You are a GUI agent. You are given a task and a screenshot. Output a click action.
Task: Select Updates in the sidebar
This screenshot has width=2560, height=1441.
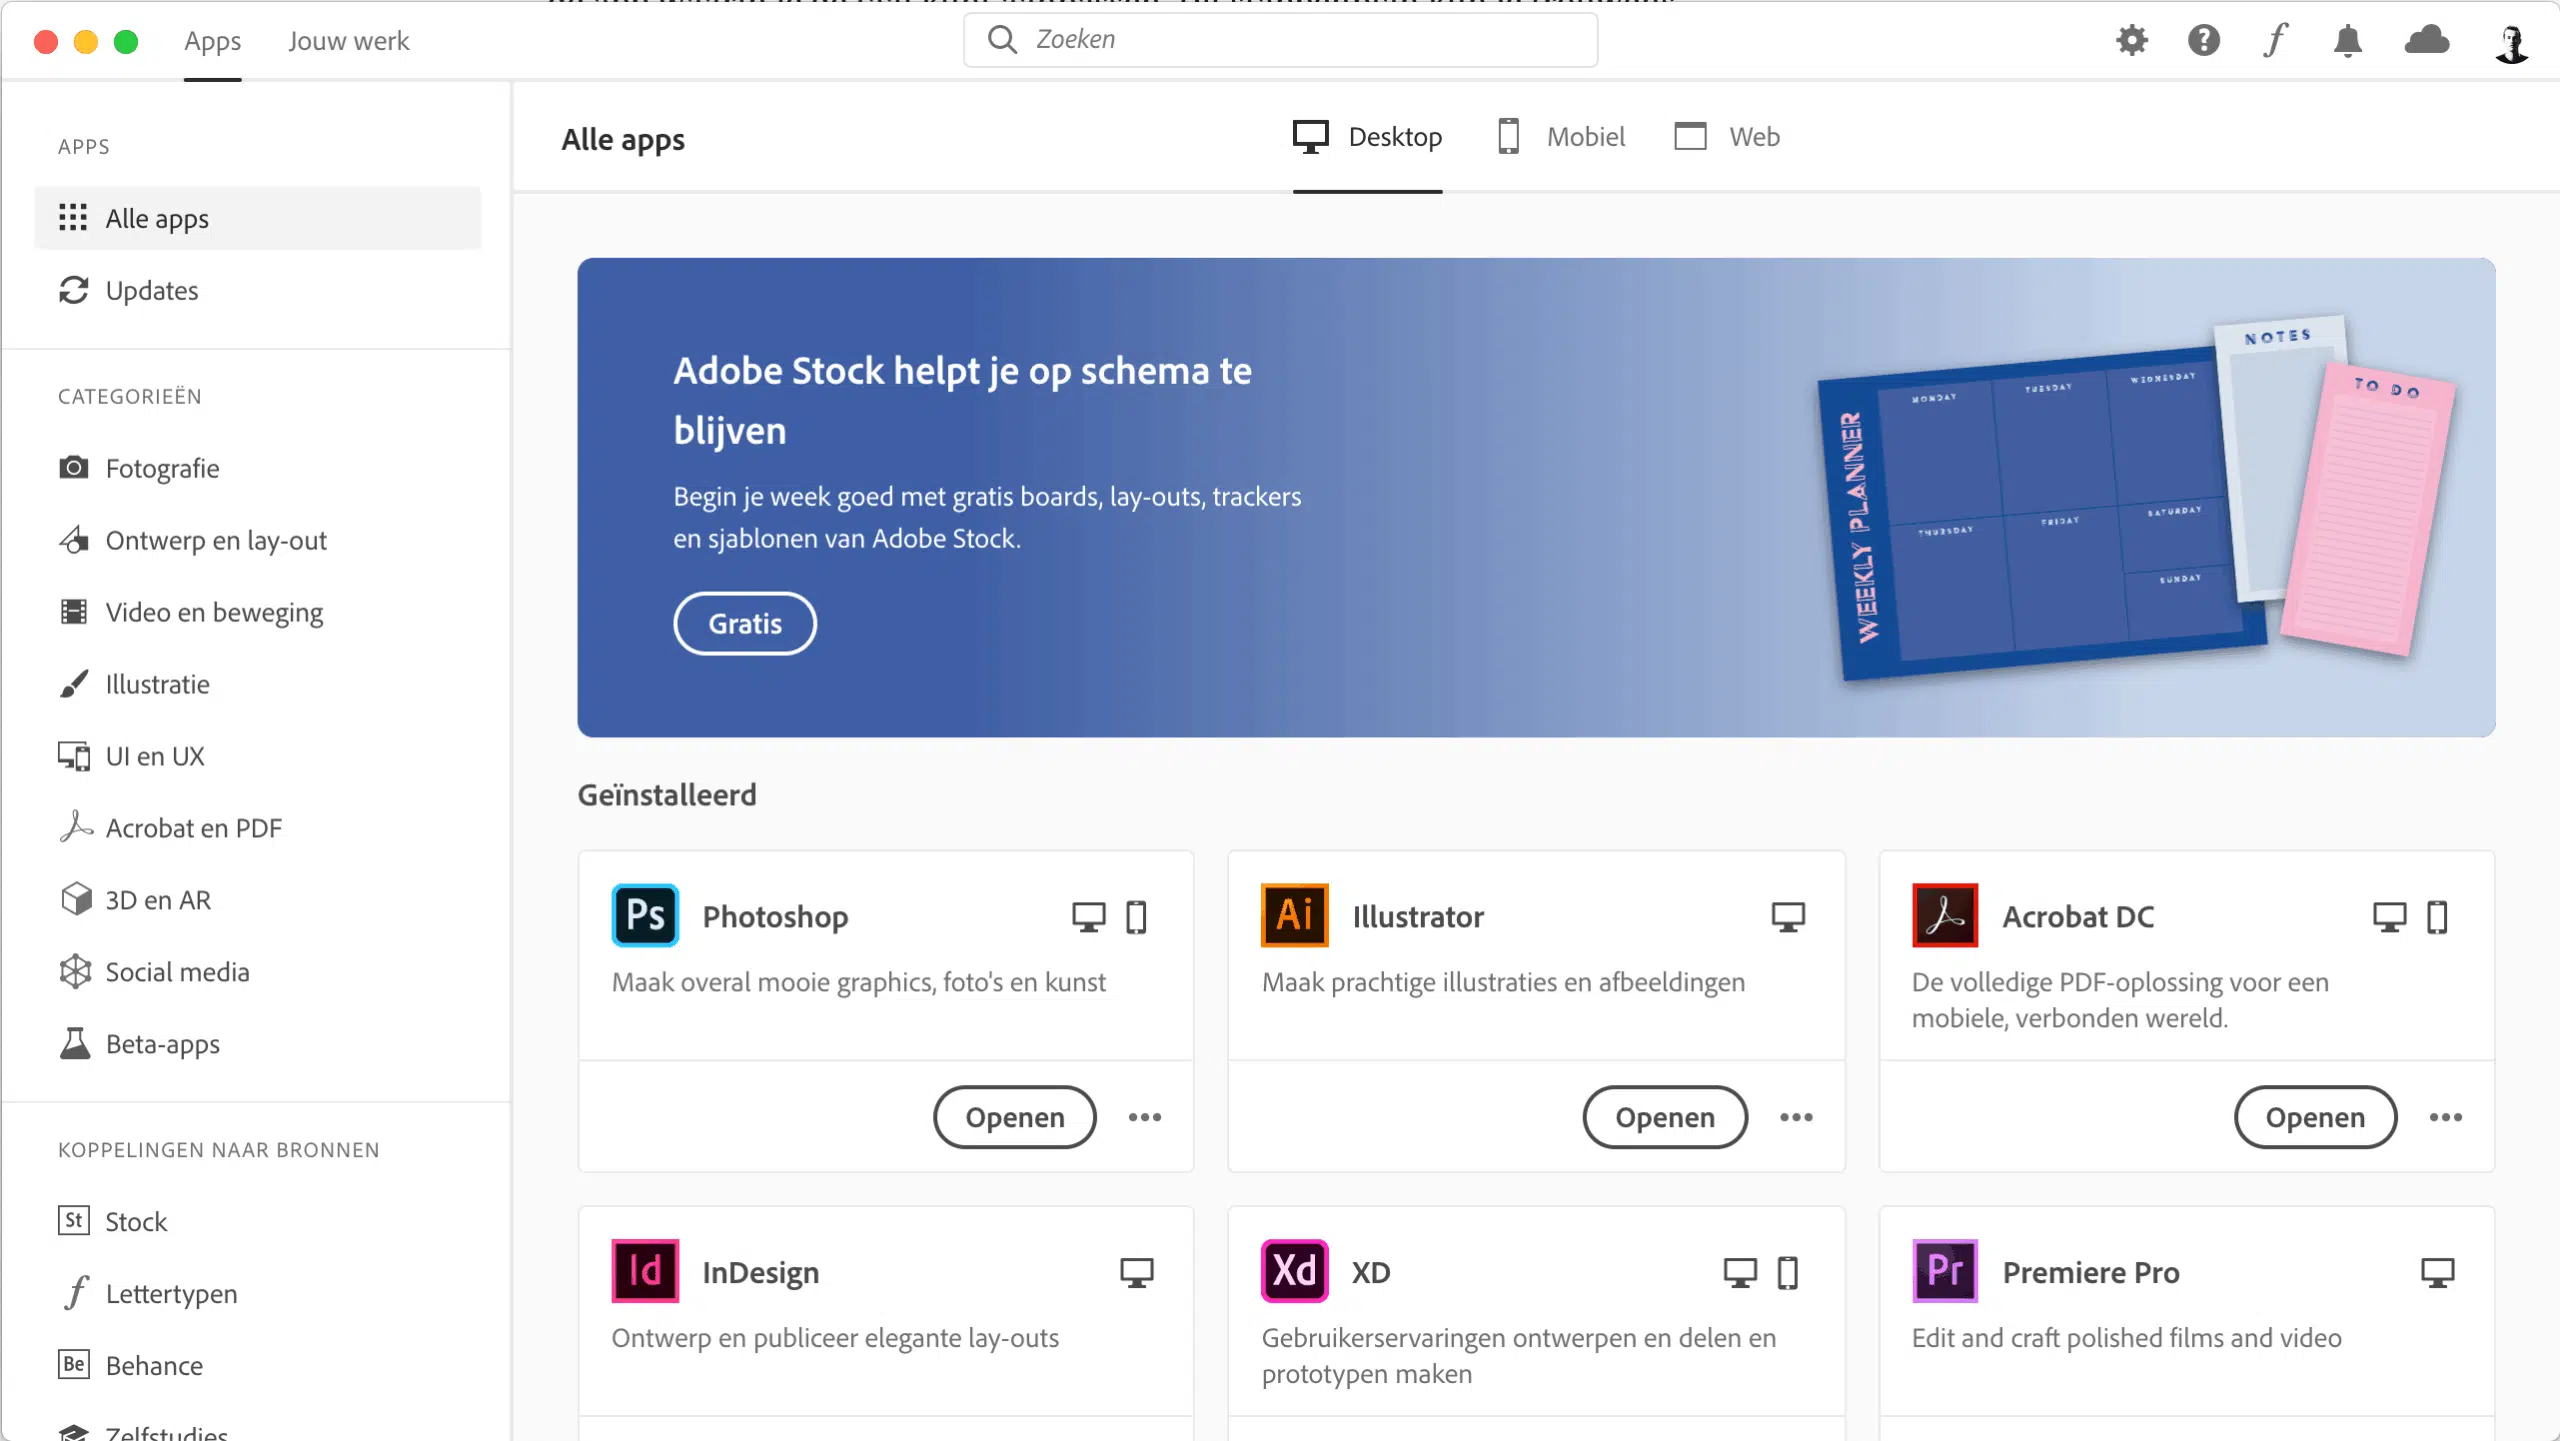(x=152, y=291)
